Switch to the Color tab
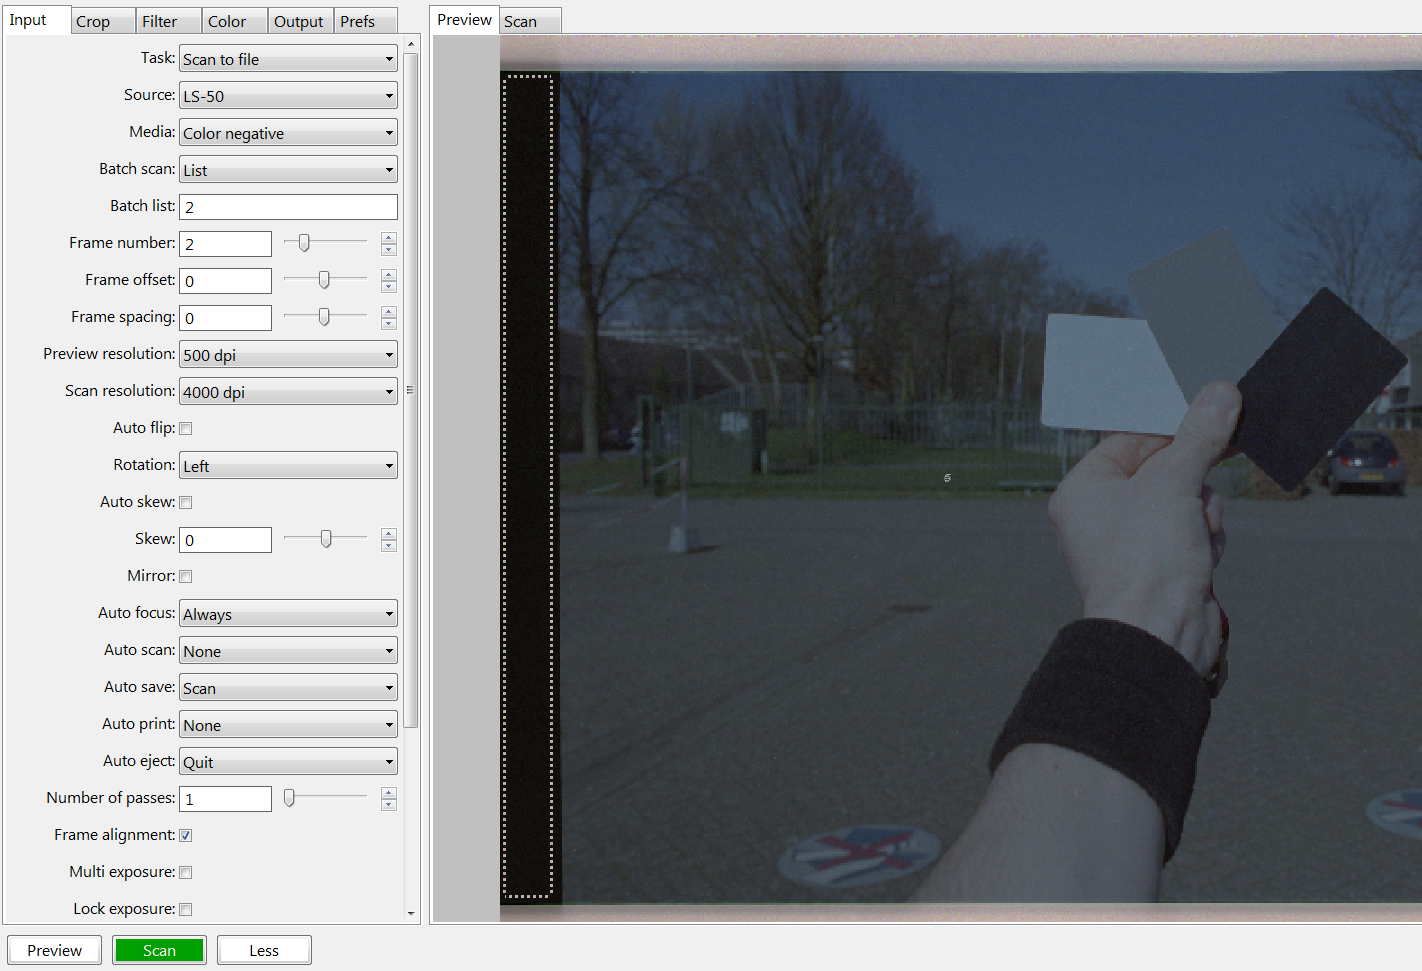The height and width of the screenshot is (971, 1422). 228,20
